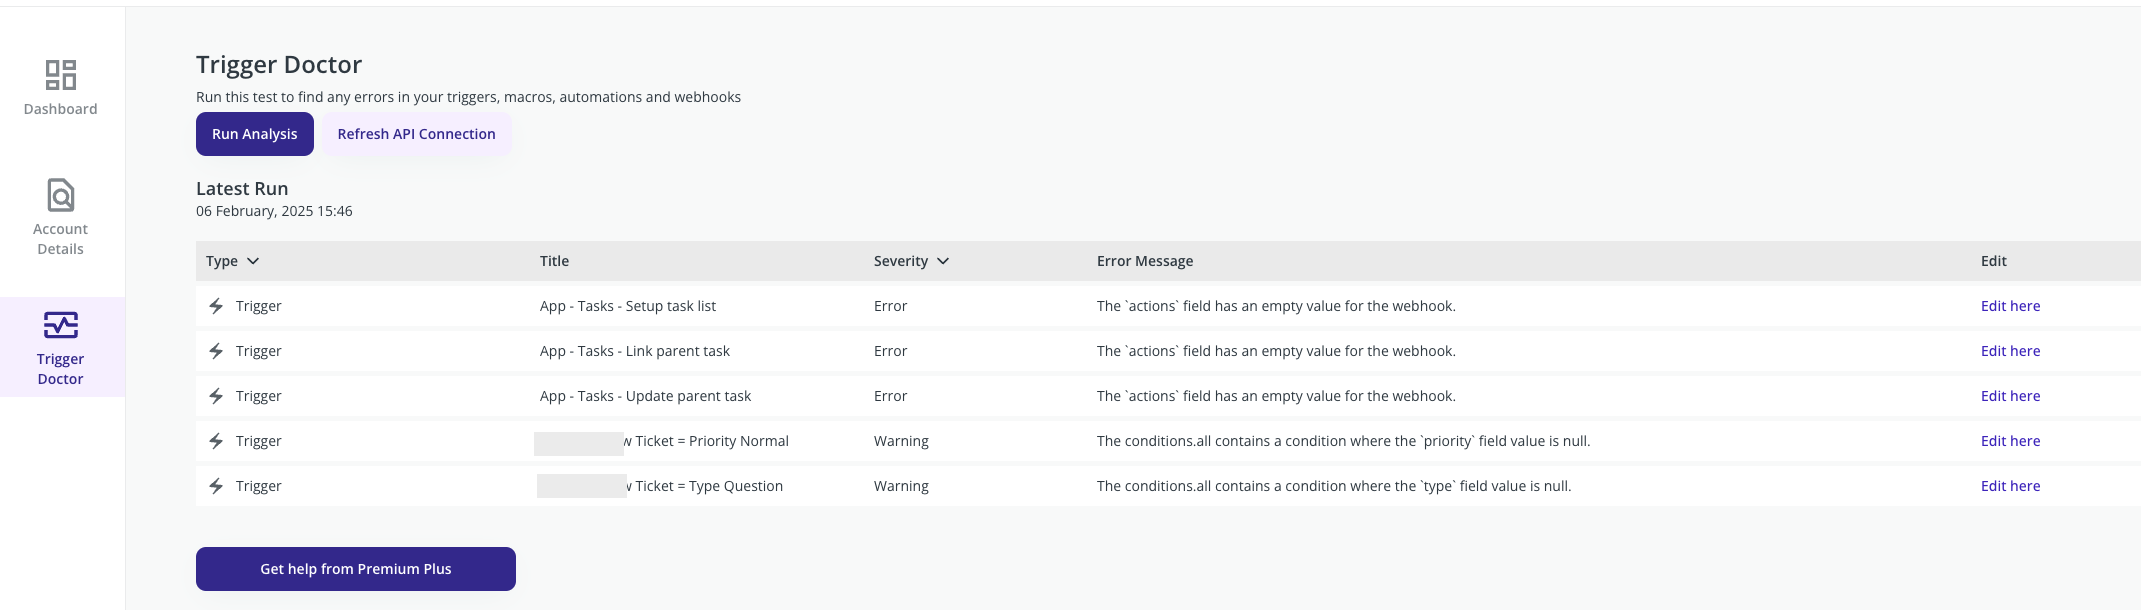Viewport: 2141px width, 610px height.
Task: Edit the Link parent task trigger
Action: [x=2010, y=351]
